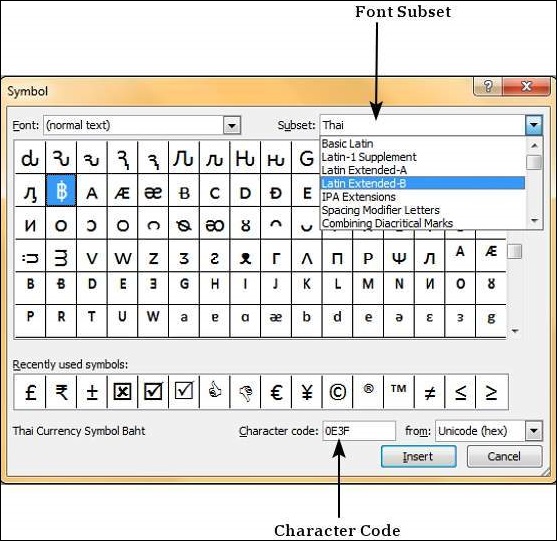The height and width of the screenshot is (541, 557).
Task: Select the small capital H symbol
Action: point(215,288)
